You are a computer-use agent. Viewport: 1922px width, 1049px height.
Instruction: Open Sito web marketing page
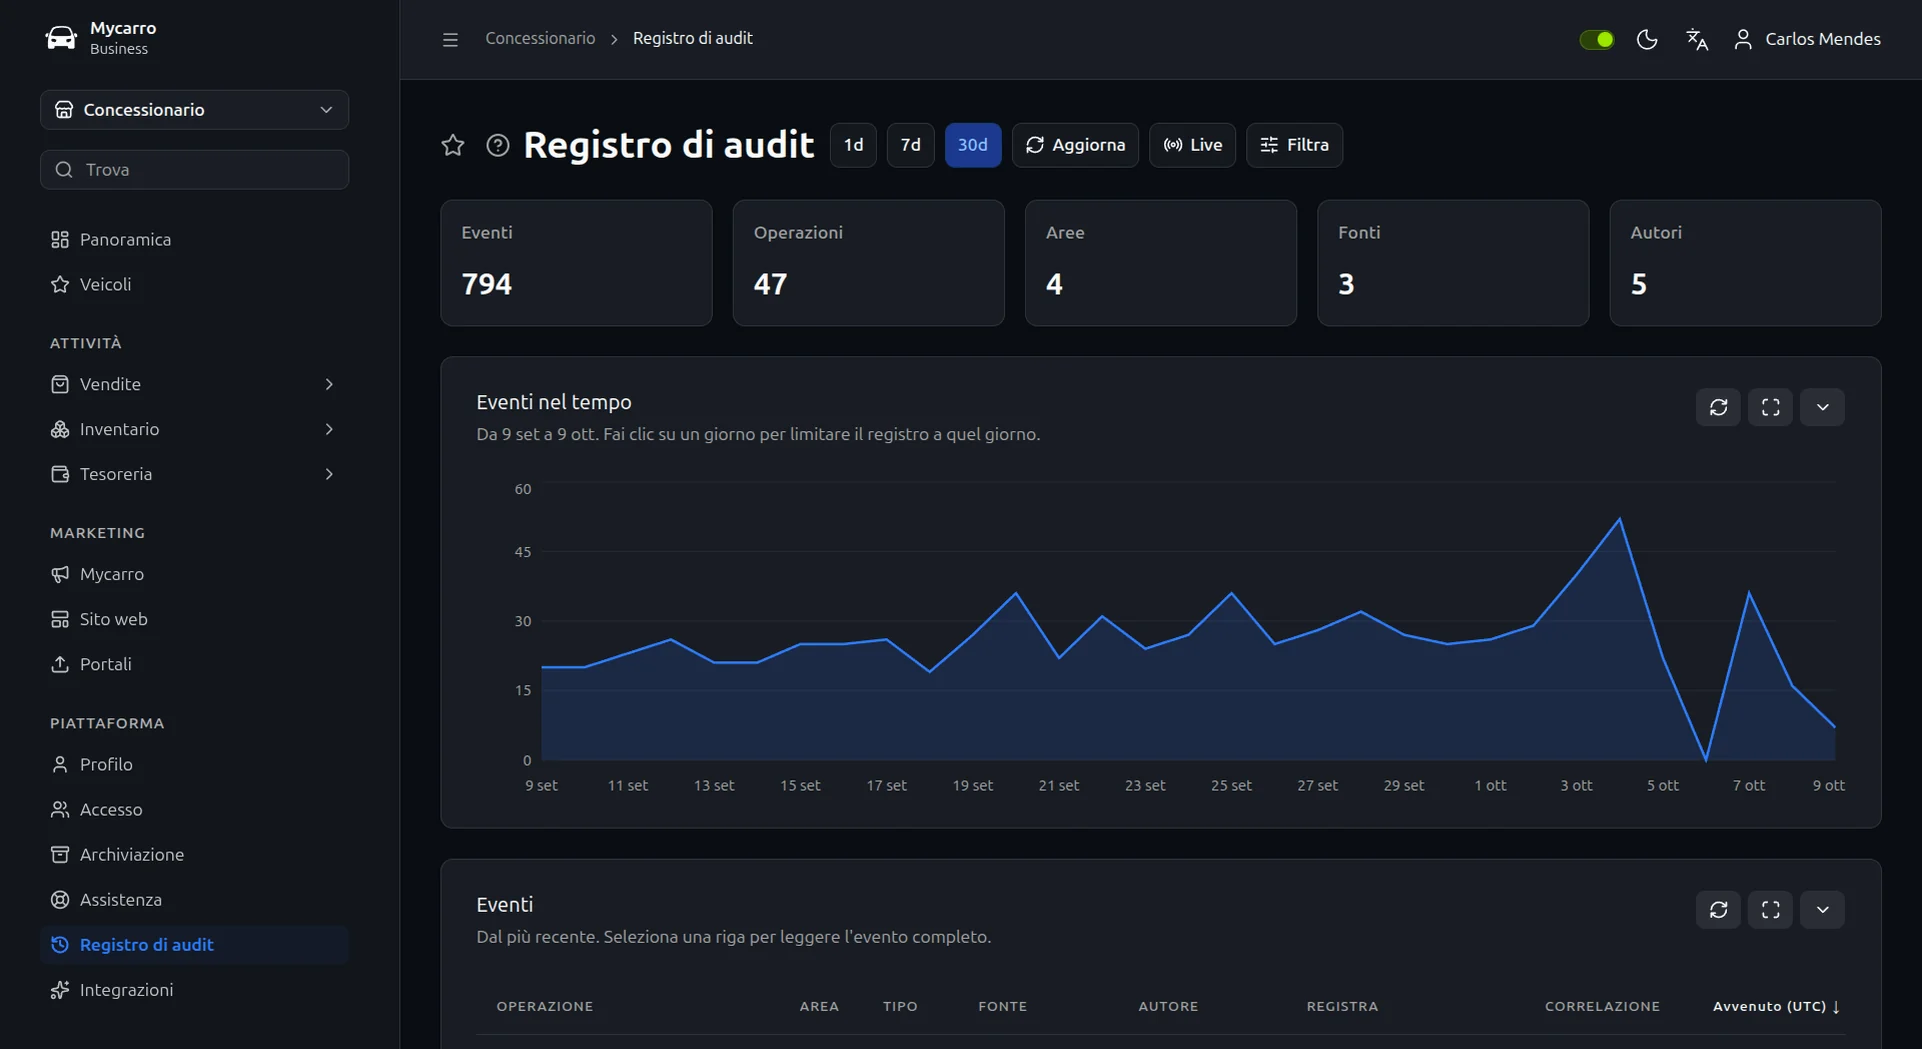coord(195,619)
